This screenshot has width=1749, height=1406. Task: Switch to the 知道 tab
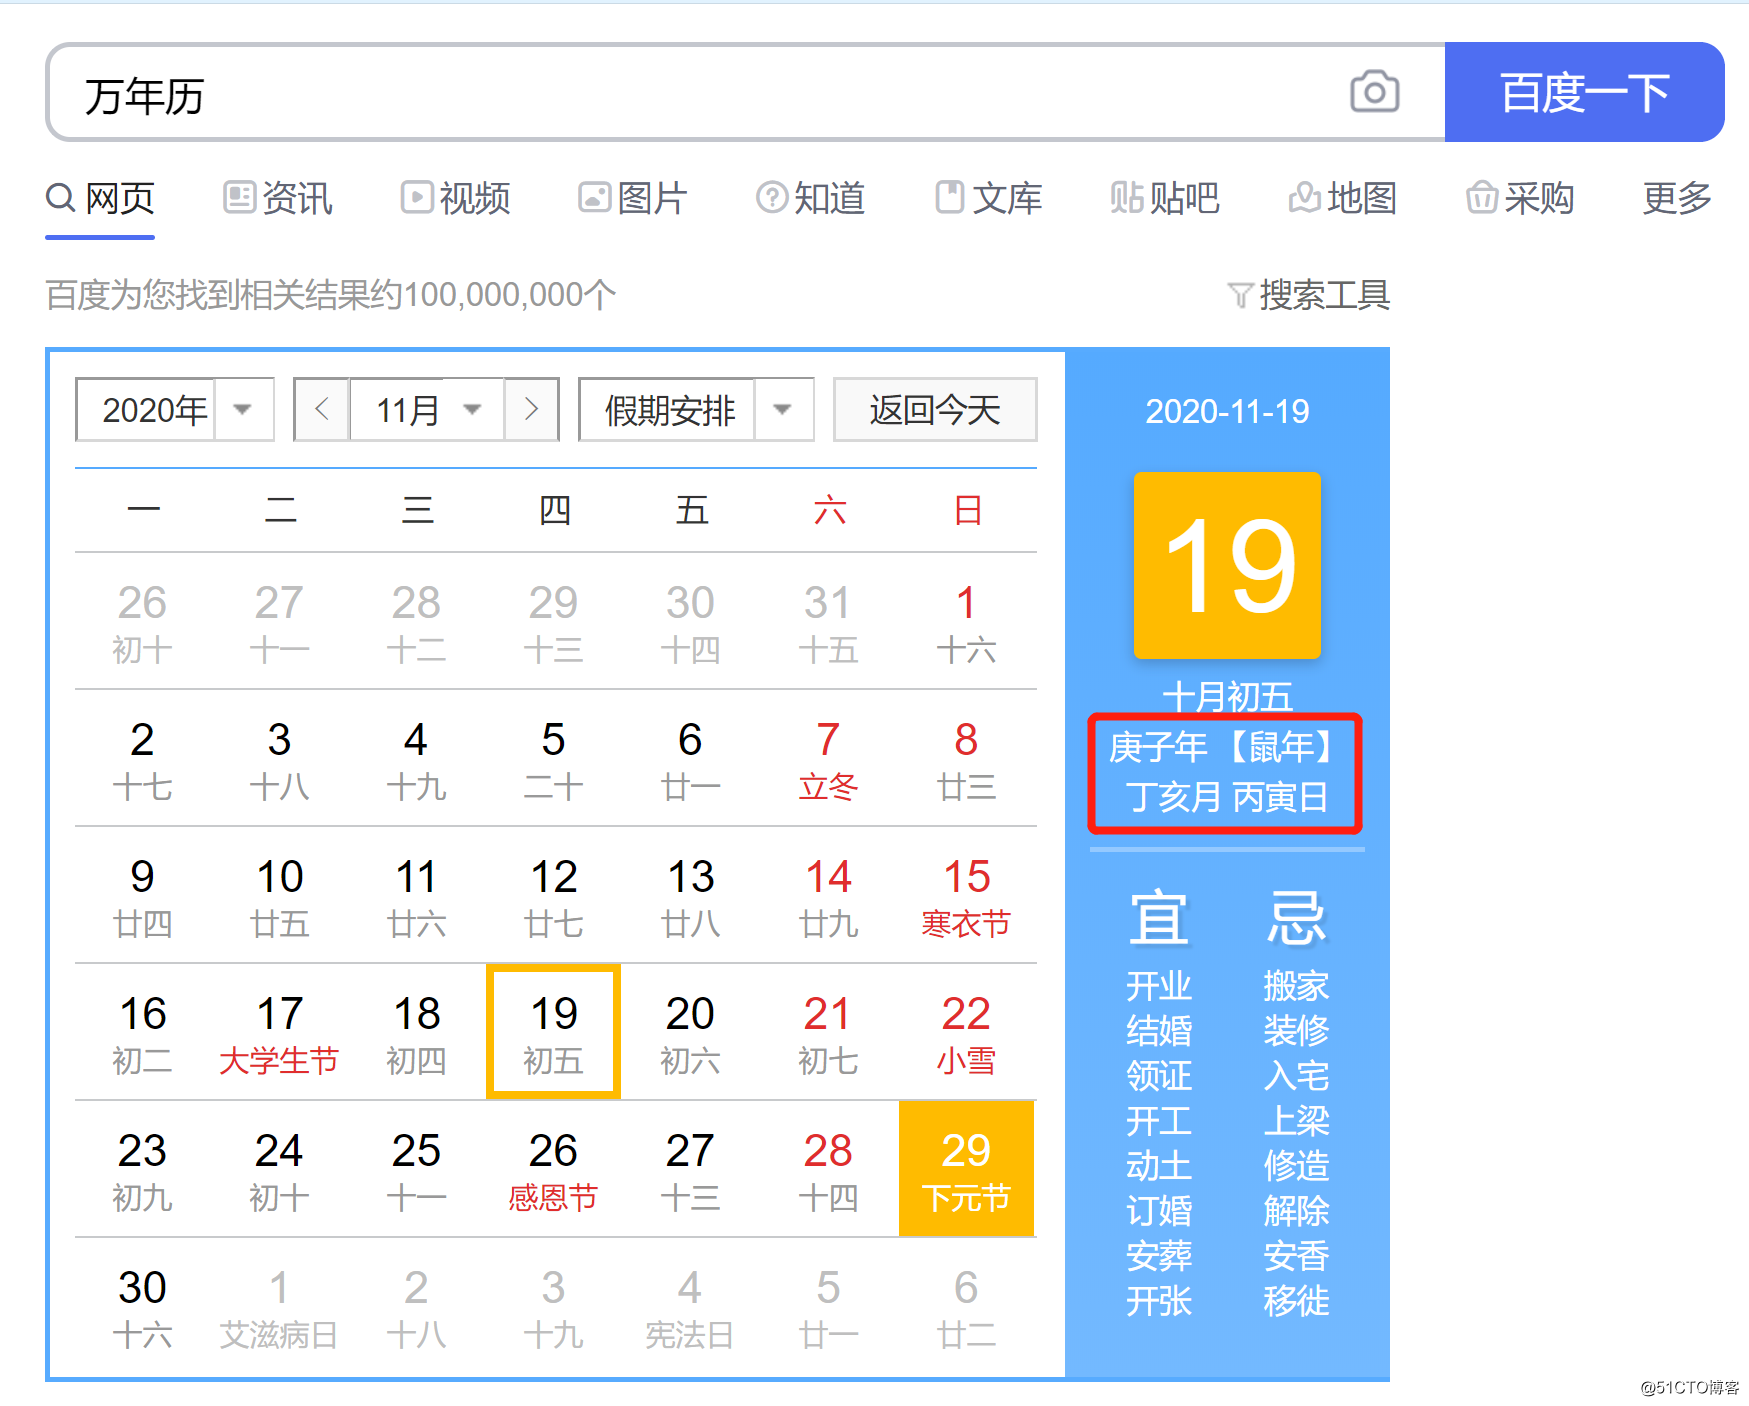point(810,198)
